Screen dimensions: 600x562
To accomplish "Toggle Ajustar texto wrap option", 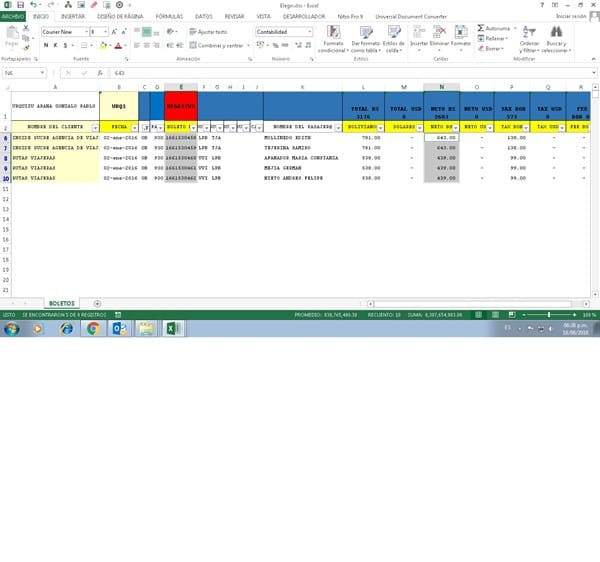I will click(x=208, y=32).
